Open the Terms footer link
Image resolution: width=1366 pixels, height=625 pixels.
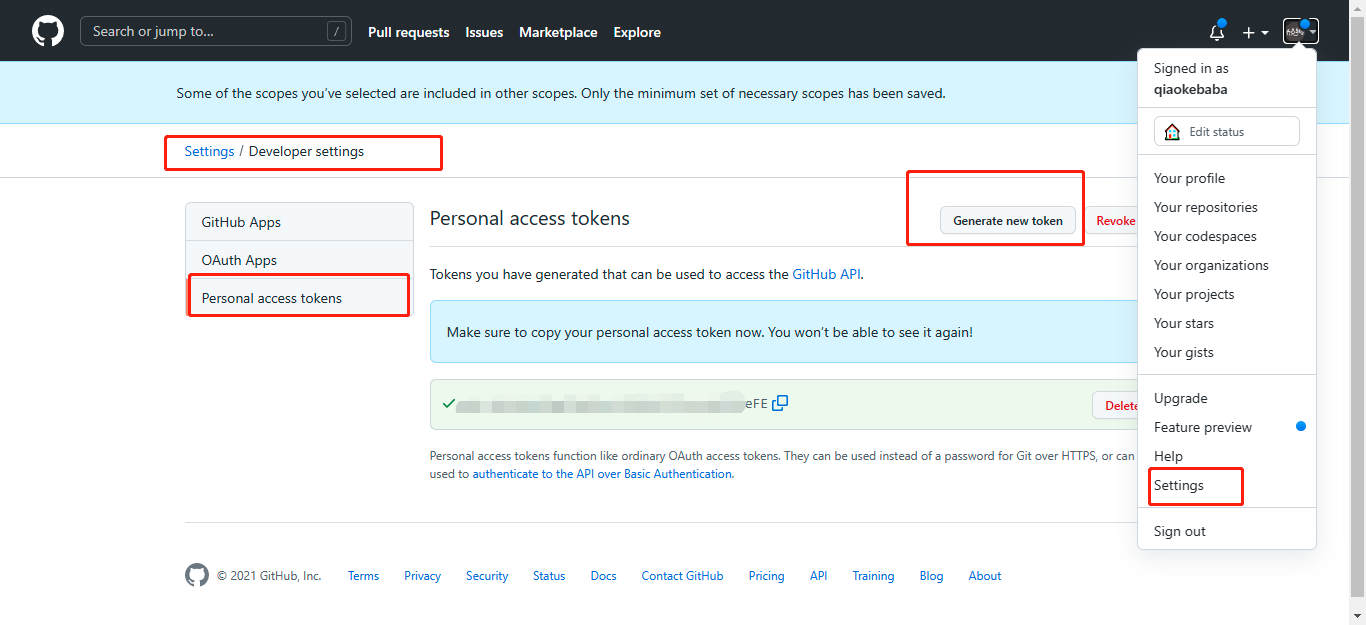coord(363,576)
